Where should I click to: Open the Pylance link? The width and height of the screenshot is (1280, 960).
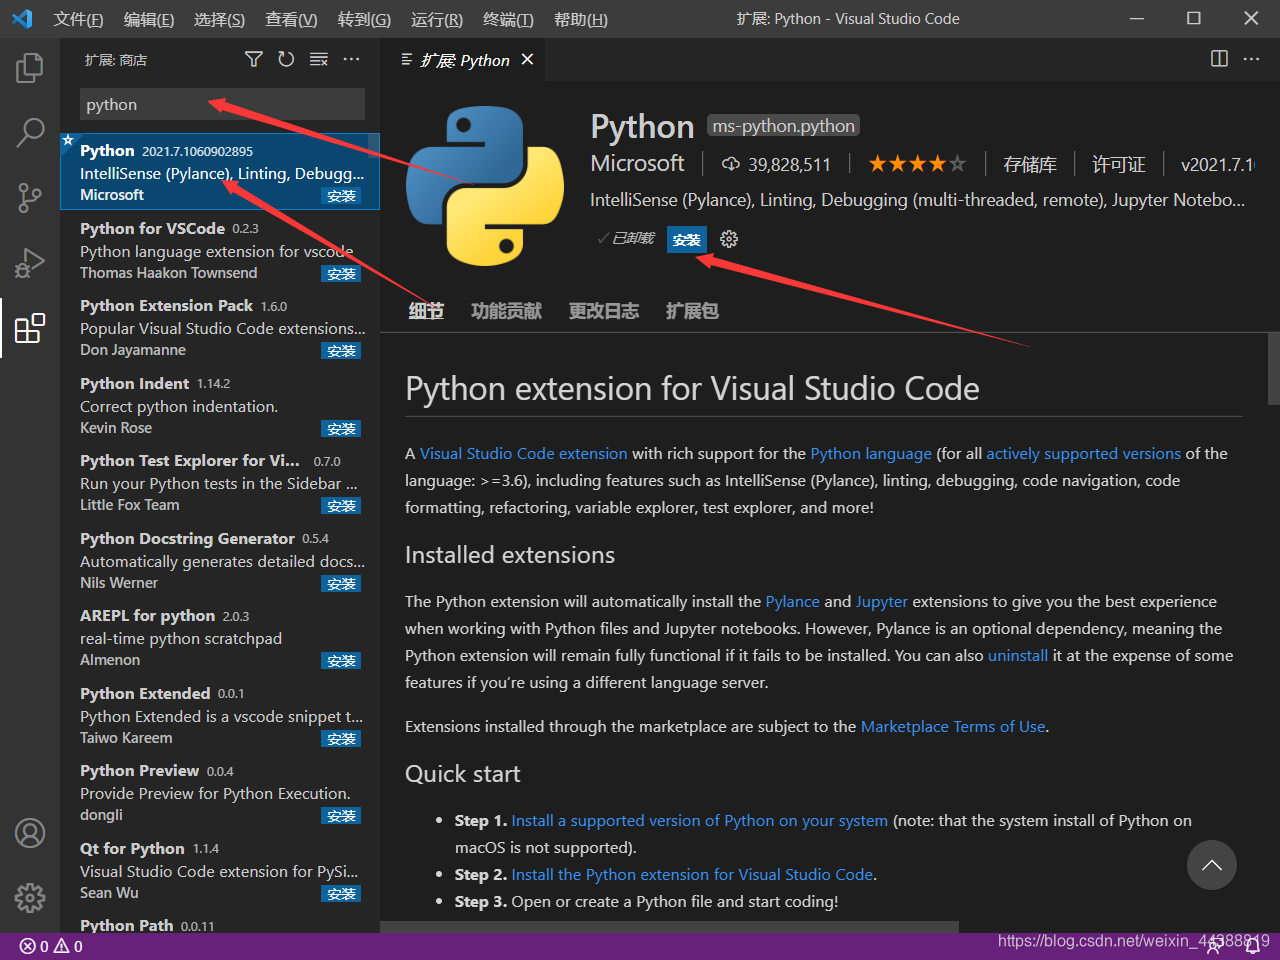click(793, 601)
